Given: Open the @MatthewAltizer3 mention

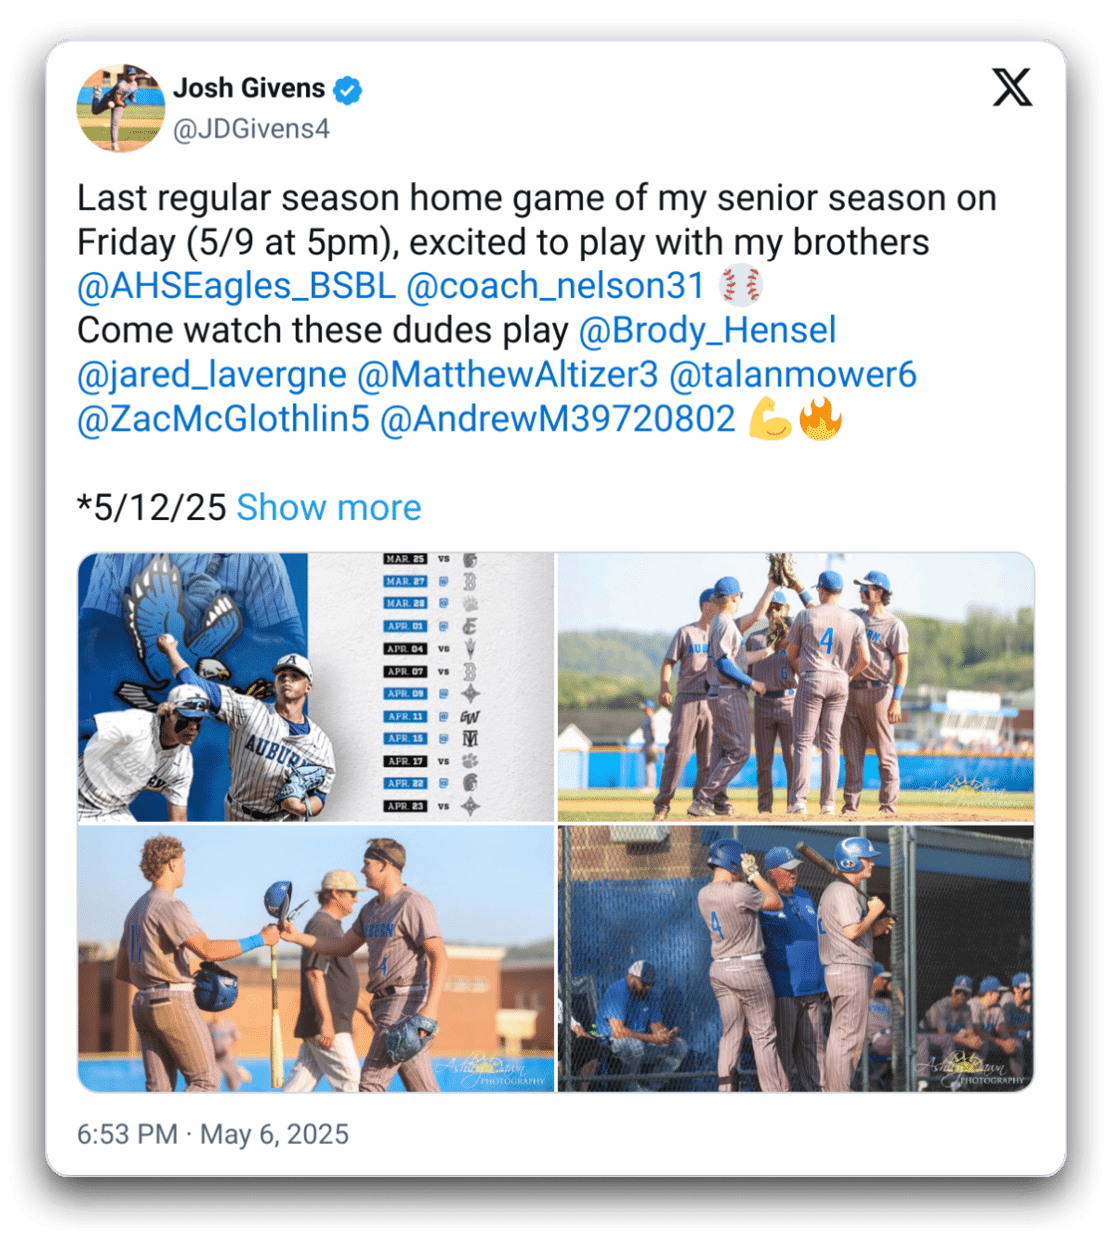Looking at the screenshot, I should [x=508, y=375].
